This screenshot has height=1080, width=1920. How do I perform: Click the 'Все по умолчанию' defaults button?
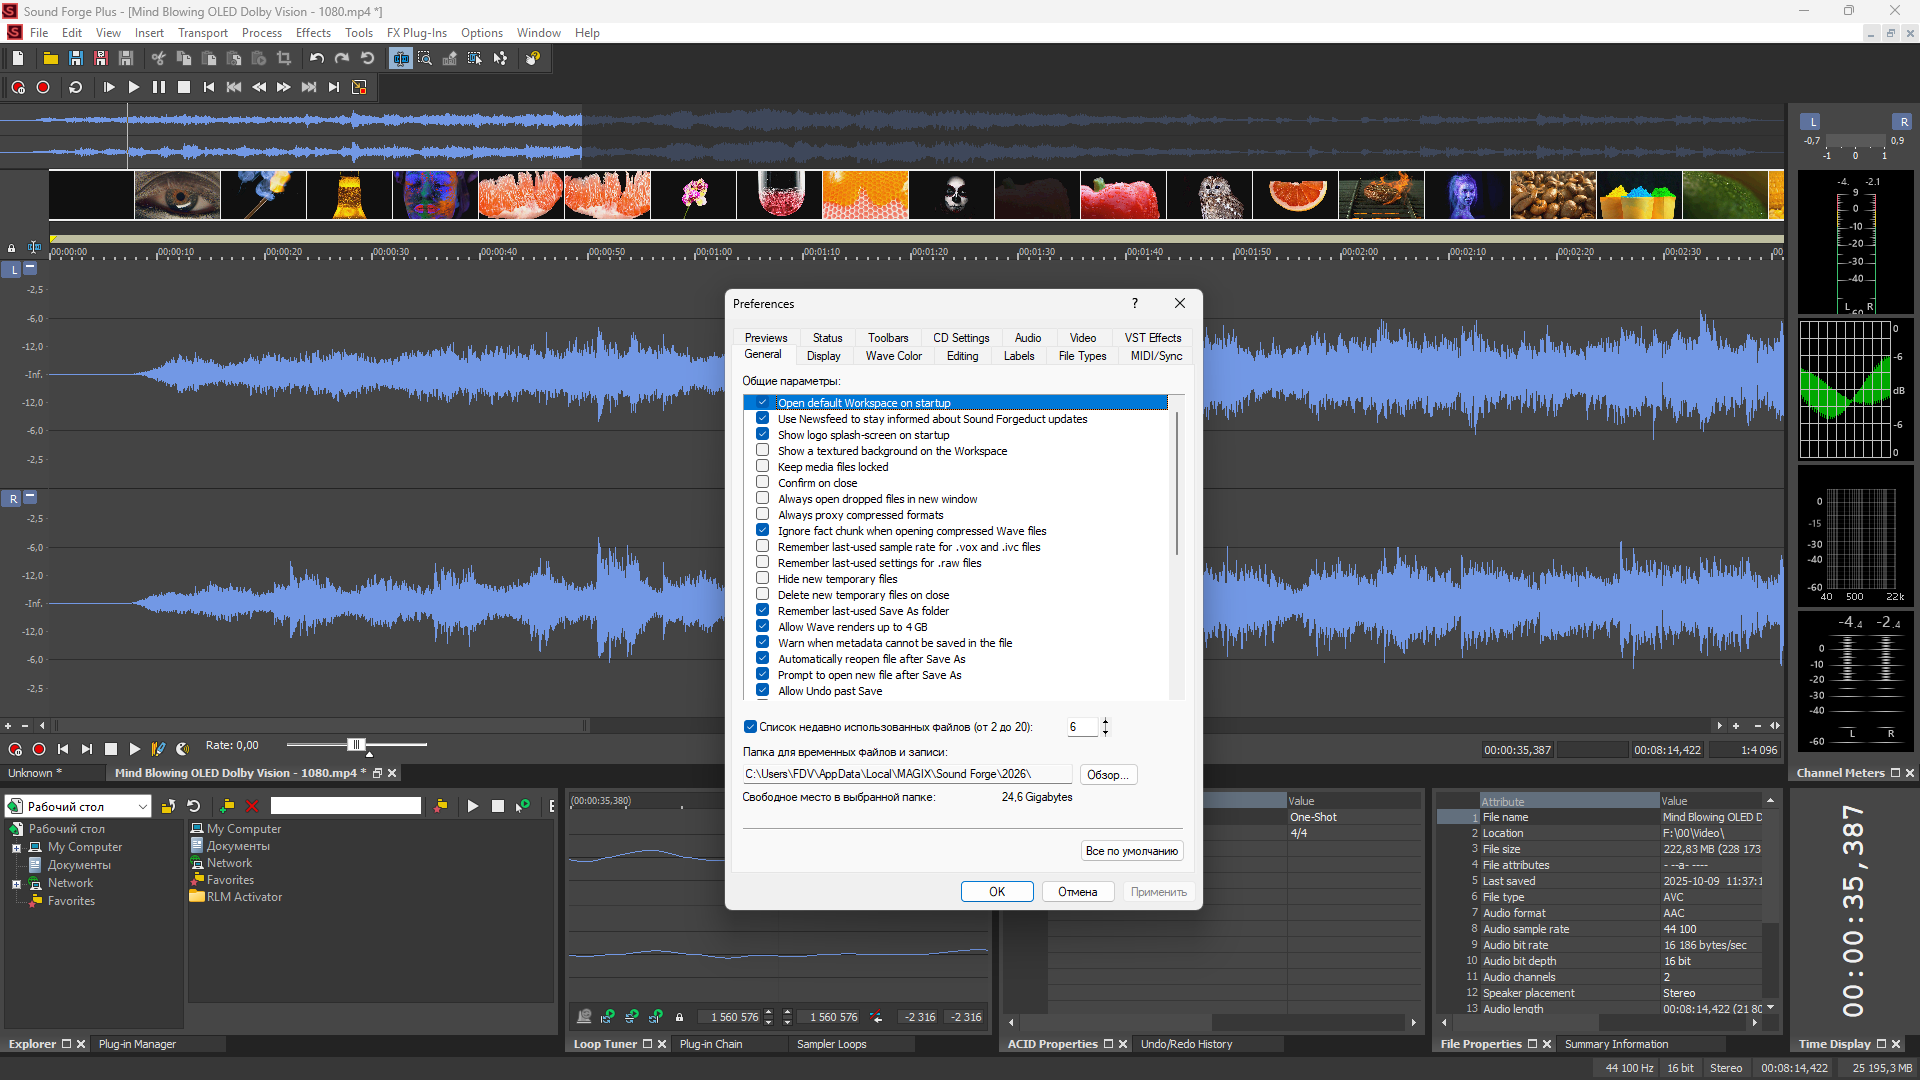(1132, 851)
